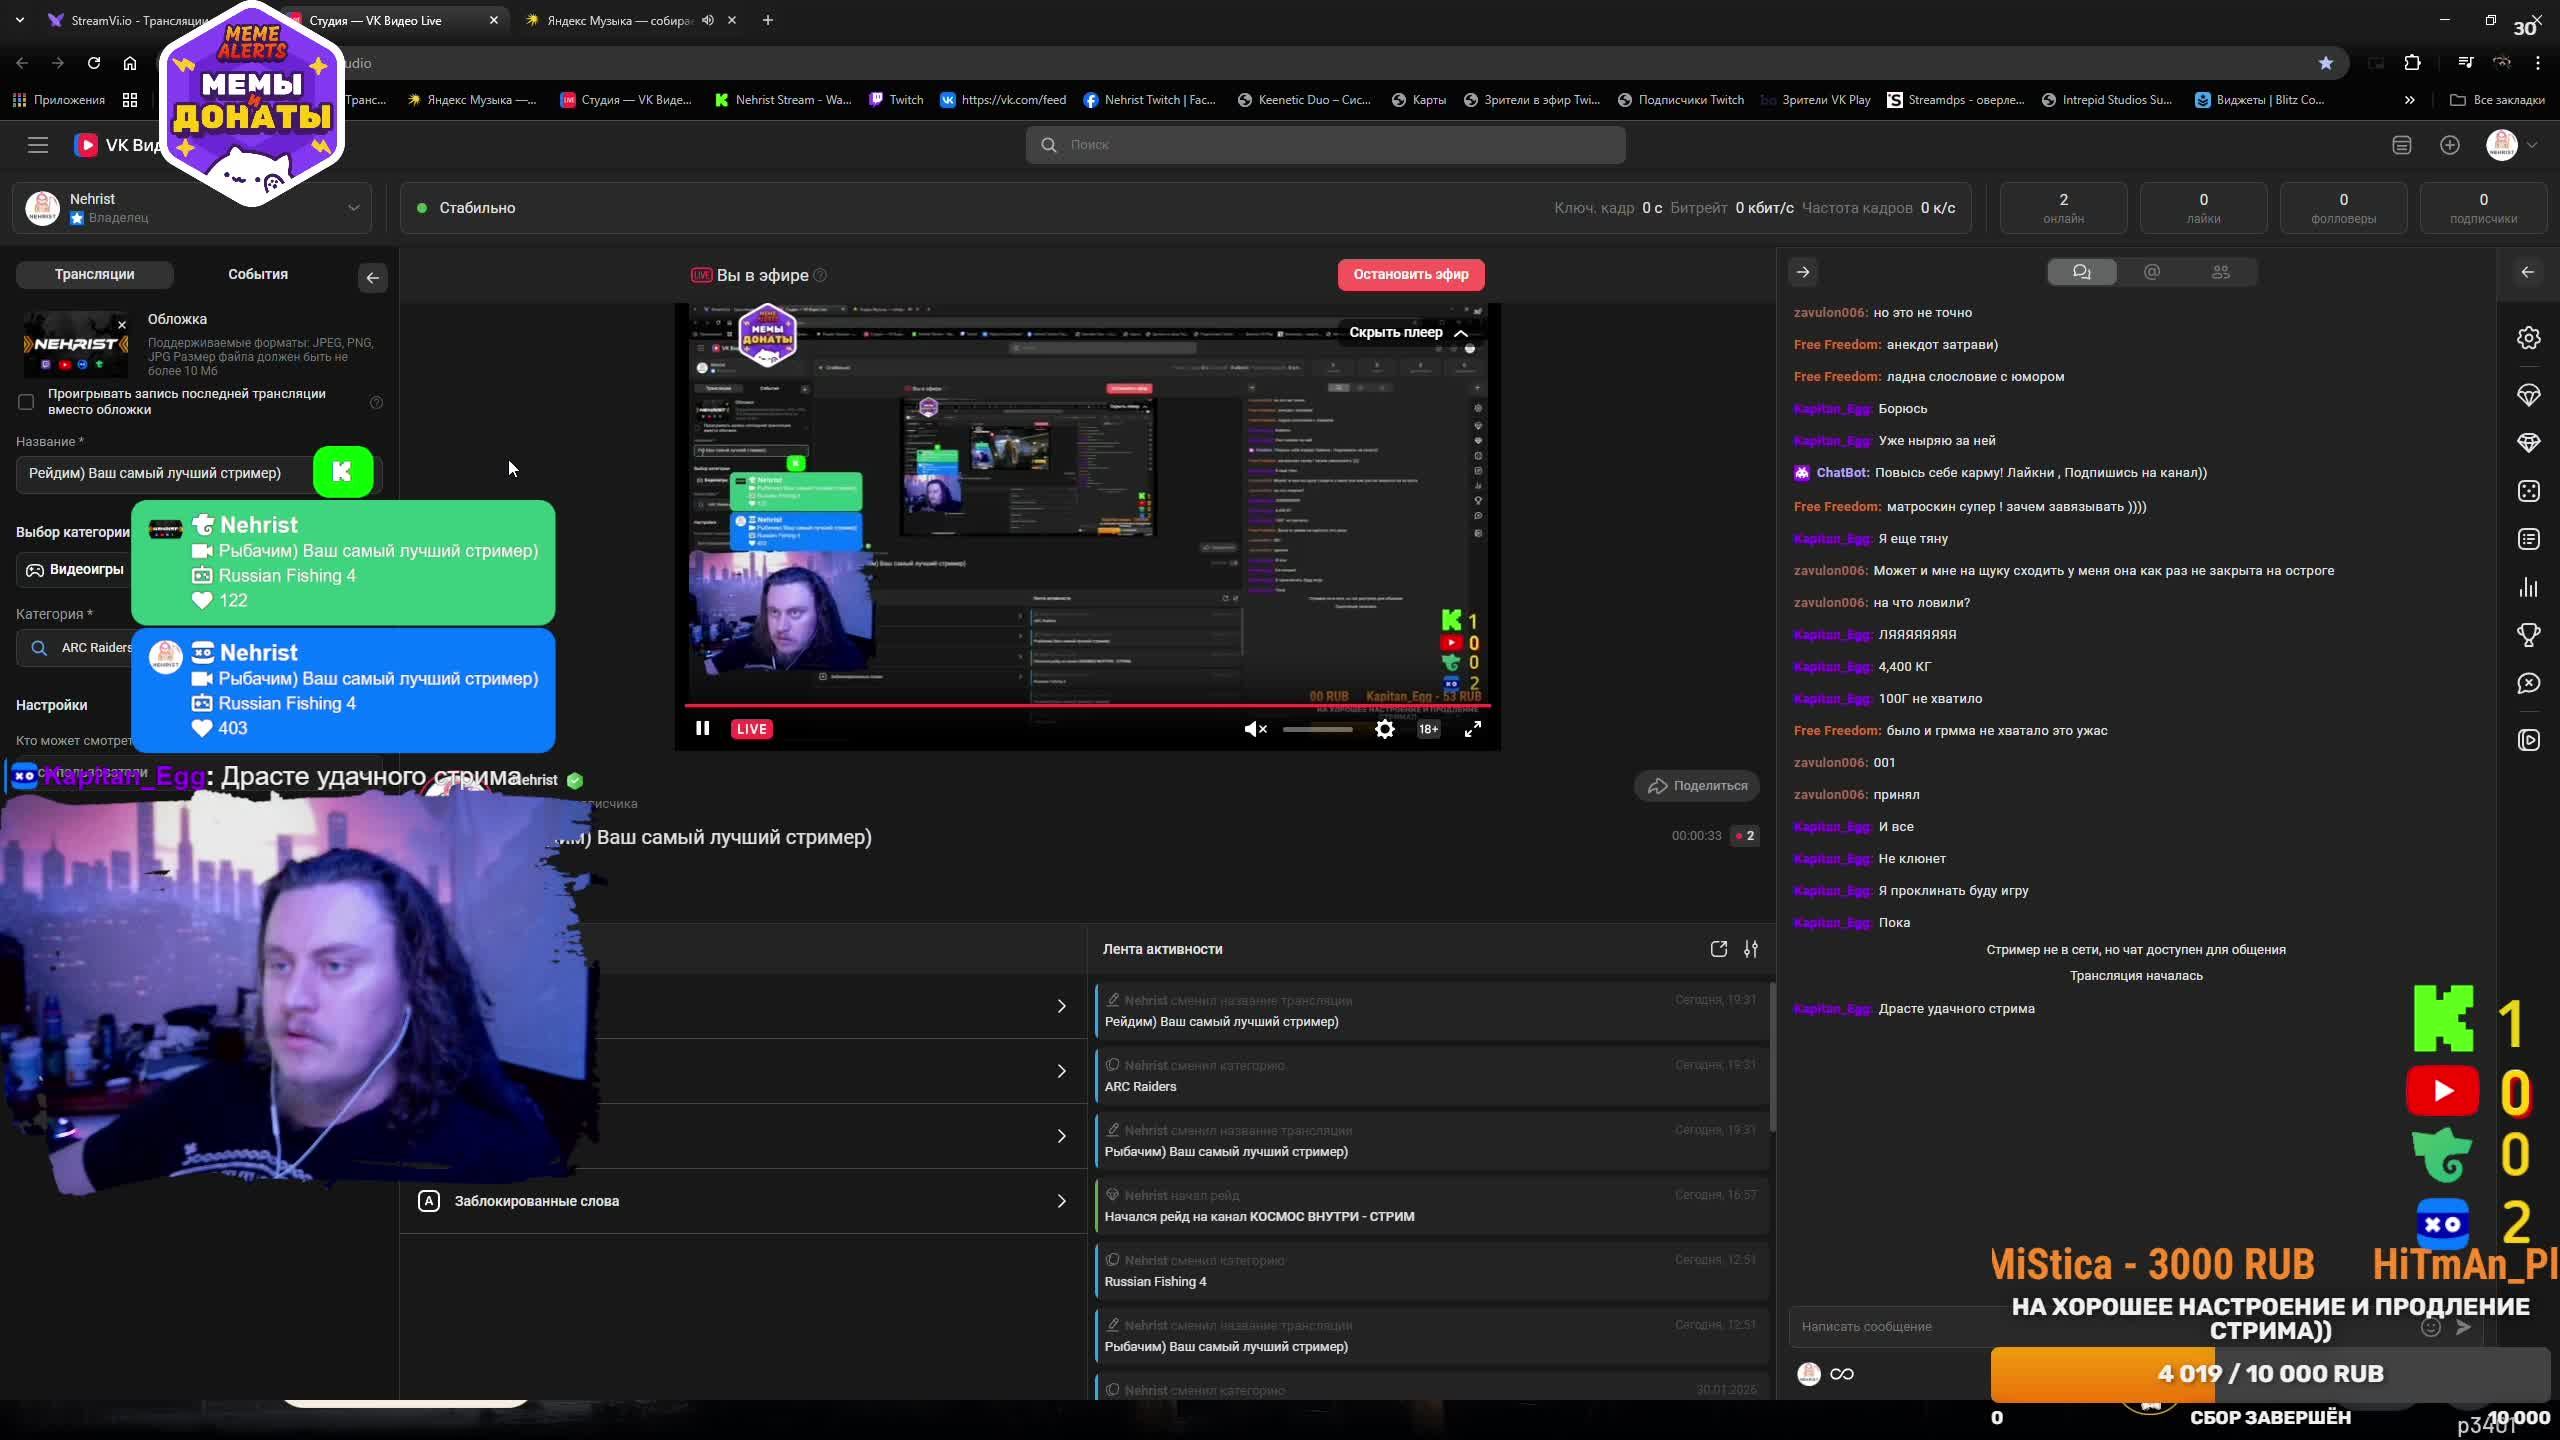Expand the Nehrist channel selector dropdown

353,208
